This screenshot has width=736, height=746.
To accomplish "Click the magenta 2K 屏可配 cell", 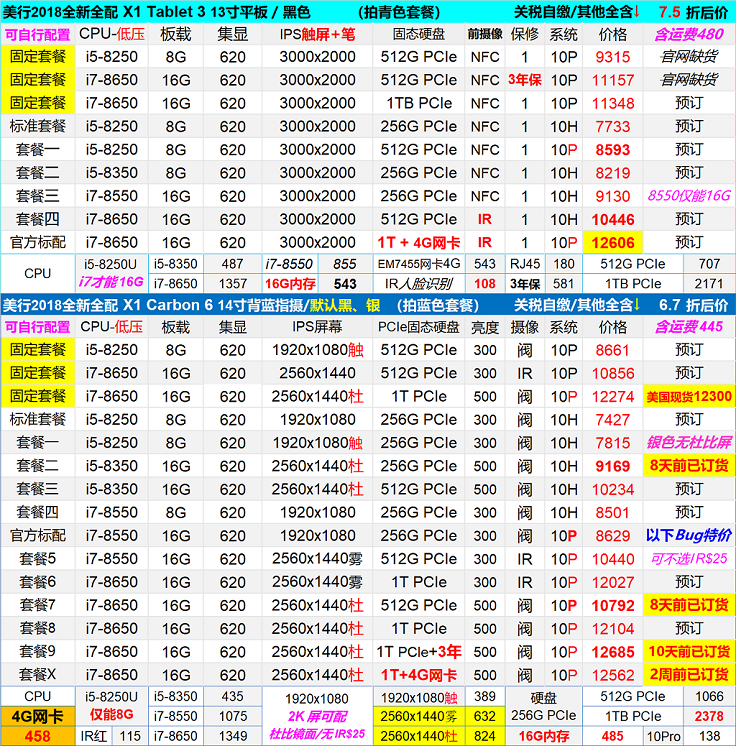I will coord(315,716).
